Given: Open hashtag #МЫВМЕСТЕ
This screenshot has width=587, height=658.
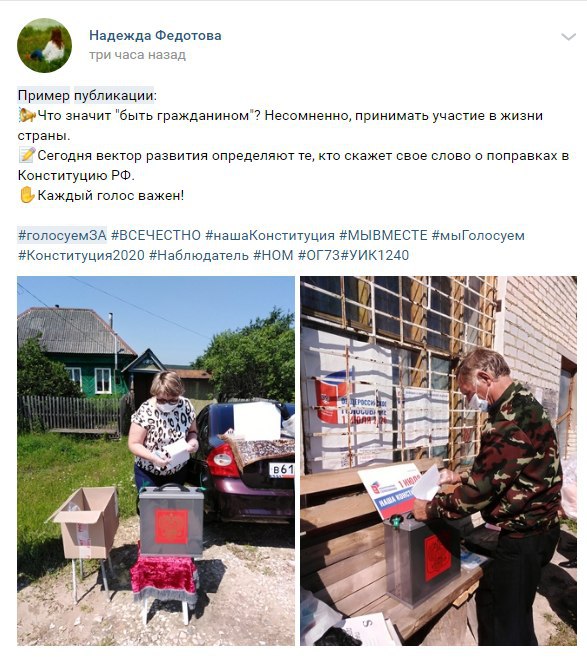Looking at the screenshot, I should point(383,235).
